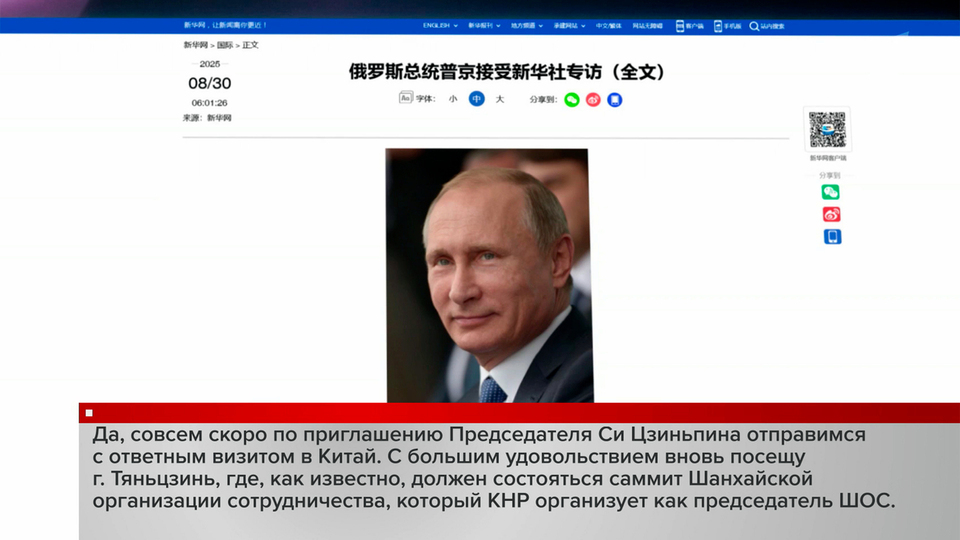The width and height of the screenshot is (960, 540).
Task: Expand the ENGLISH language dropdown
Action: point(440,25)
